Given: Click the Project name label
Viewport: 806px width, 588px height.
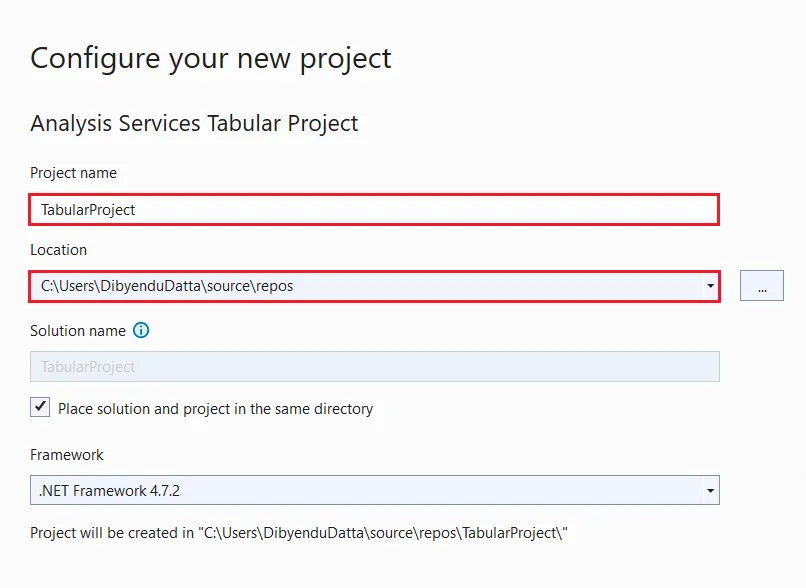Looking at the screenshot, I should point(73,173).
